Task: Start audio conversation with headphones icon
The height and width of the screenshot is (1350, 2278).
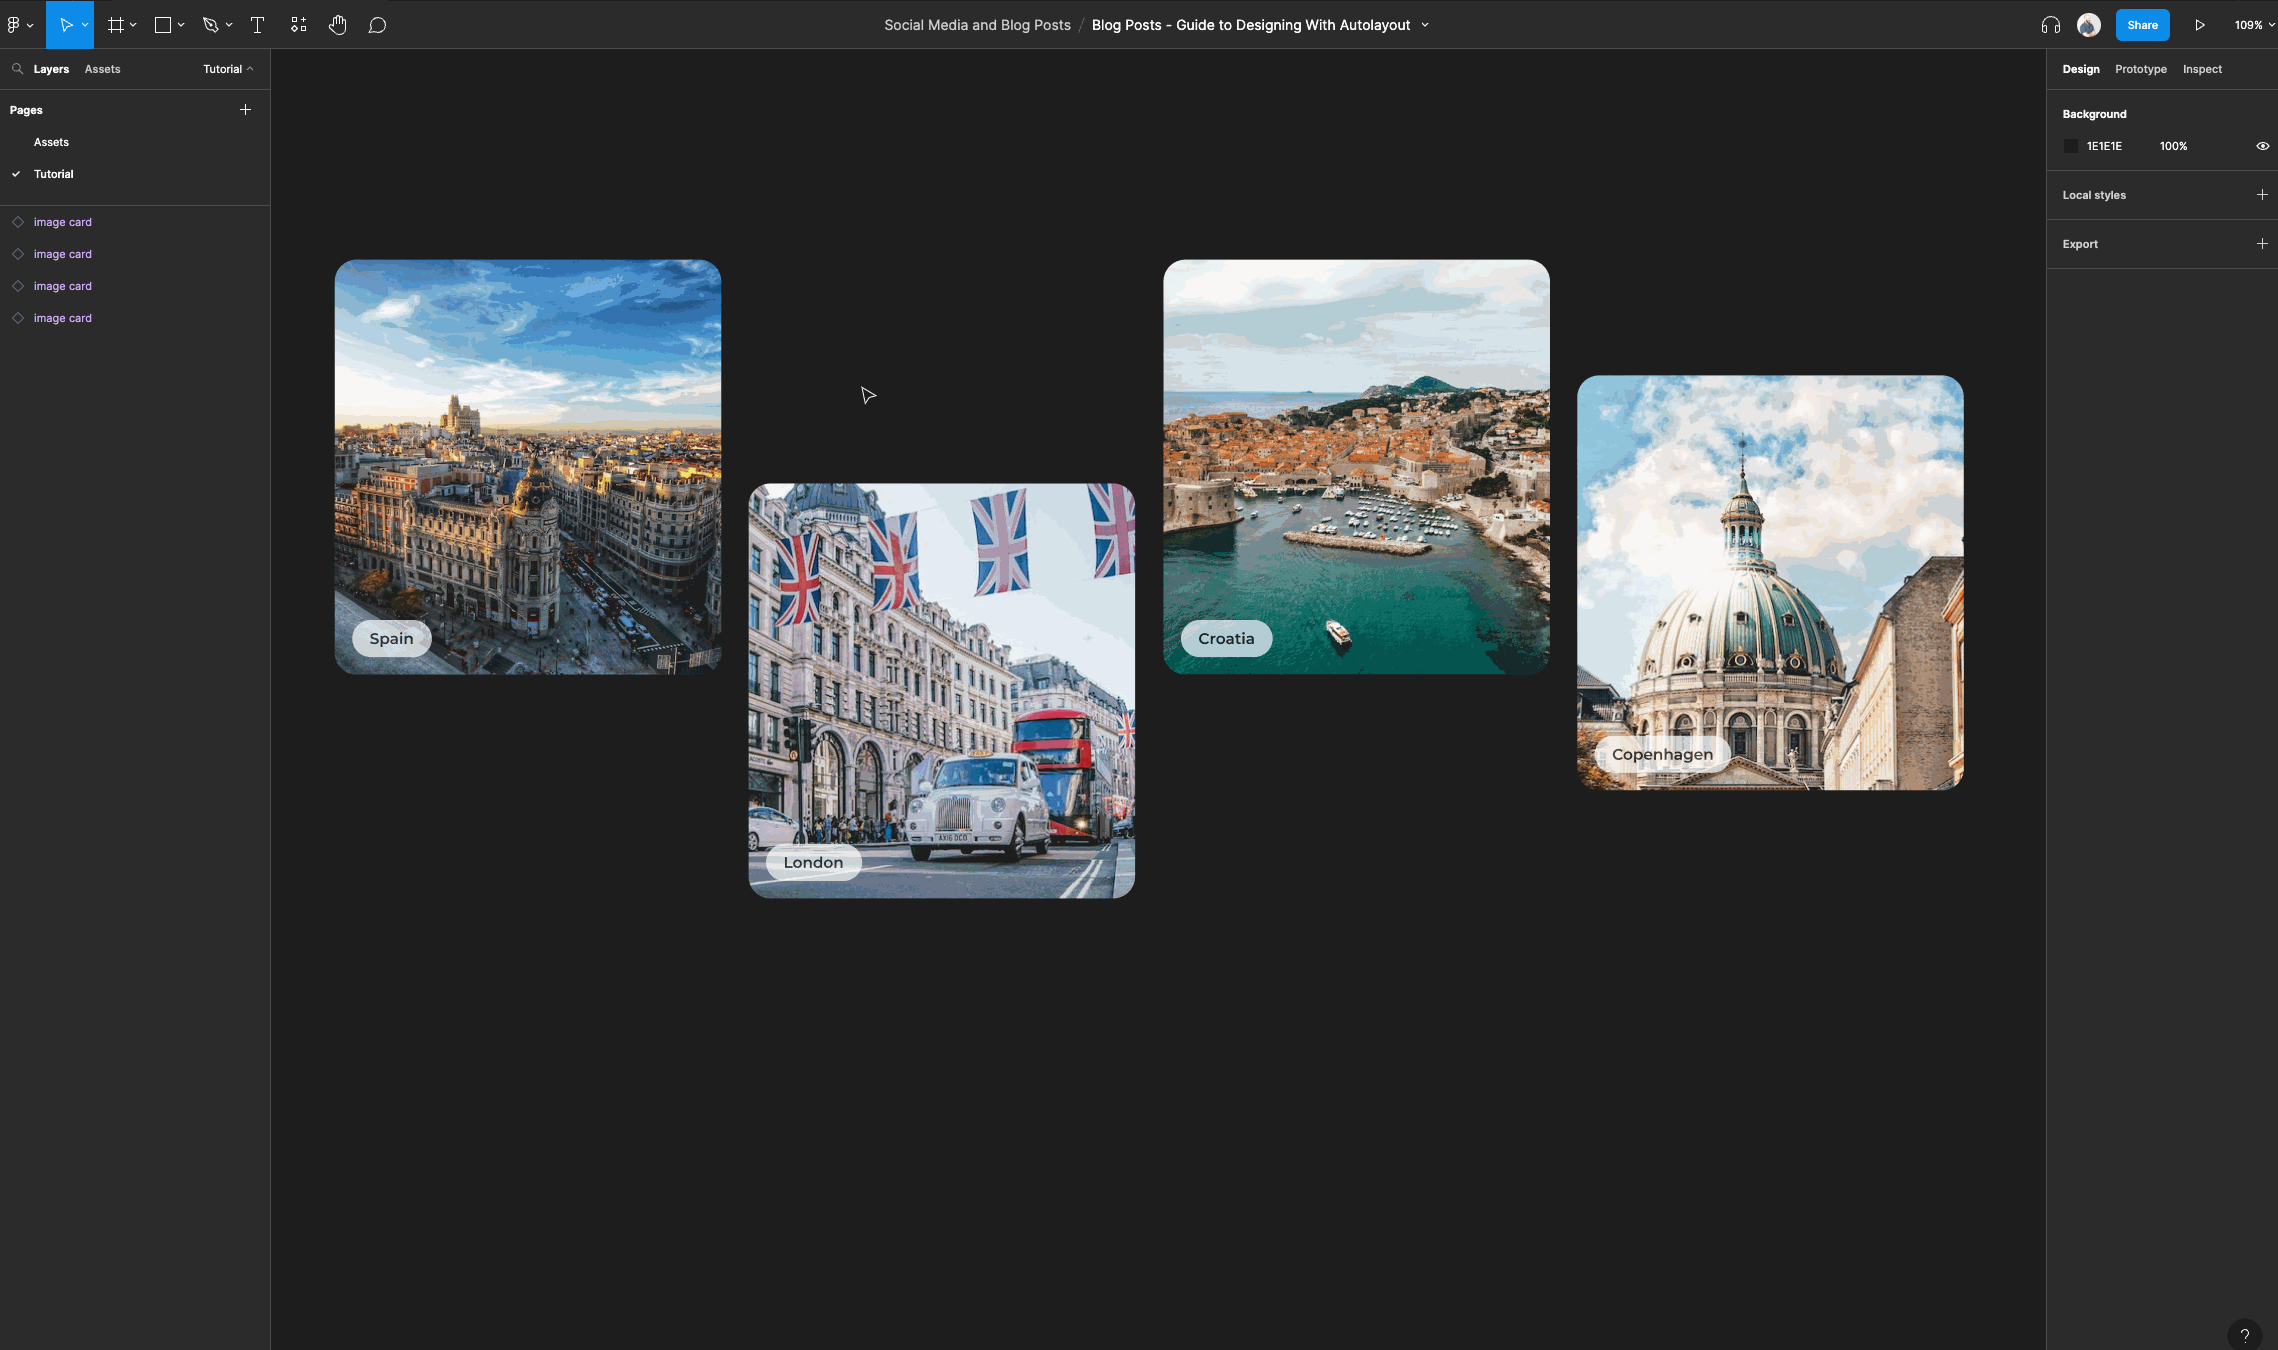Action: 2051,25
